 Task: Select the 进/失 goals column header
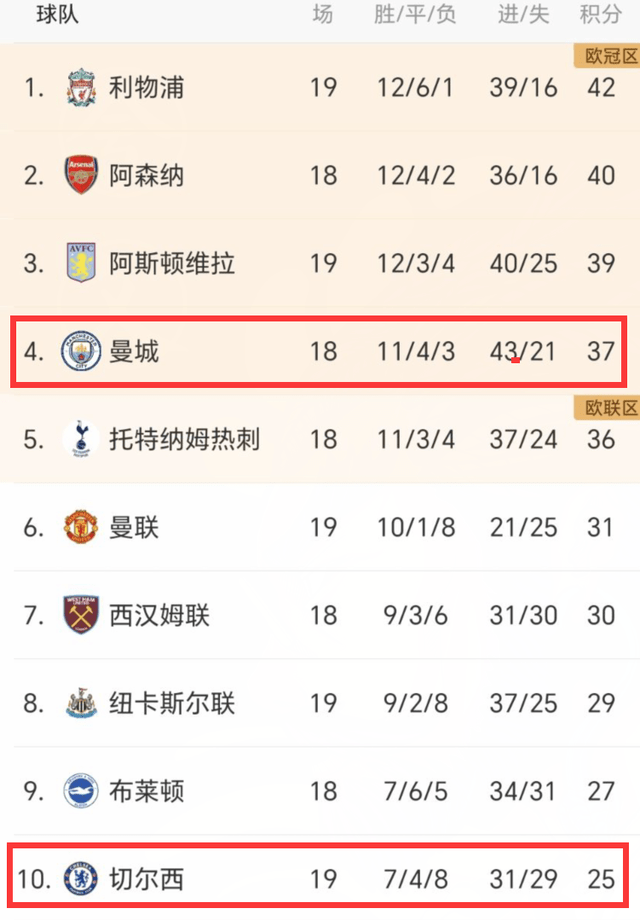[523, 15]
